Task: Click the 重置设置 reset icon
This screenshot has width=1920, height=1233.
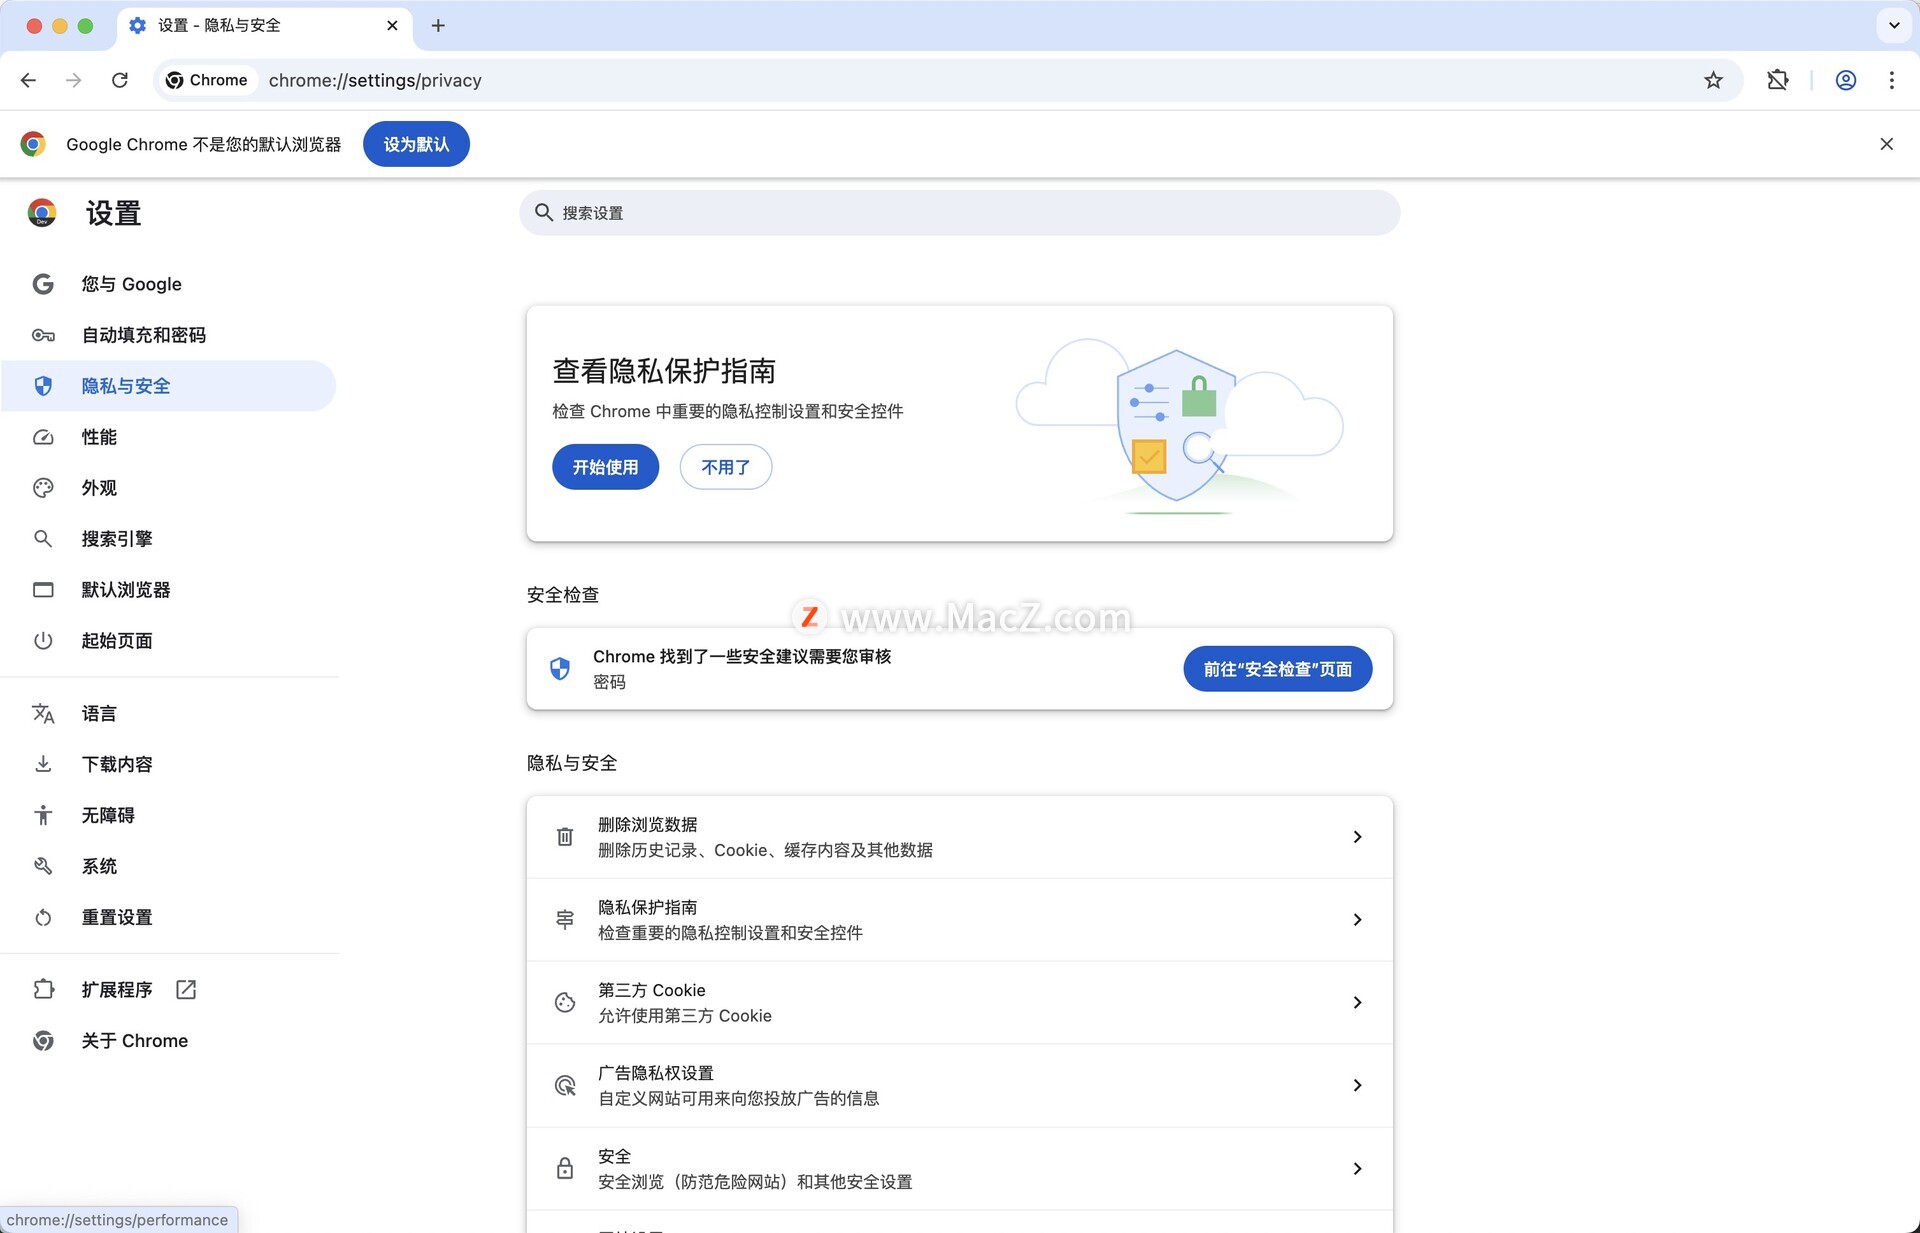Action: [x=43, y=917]
